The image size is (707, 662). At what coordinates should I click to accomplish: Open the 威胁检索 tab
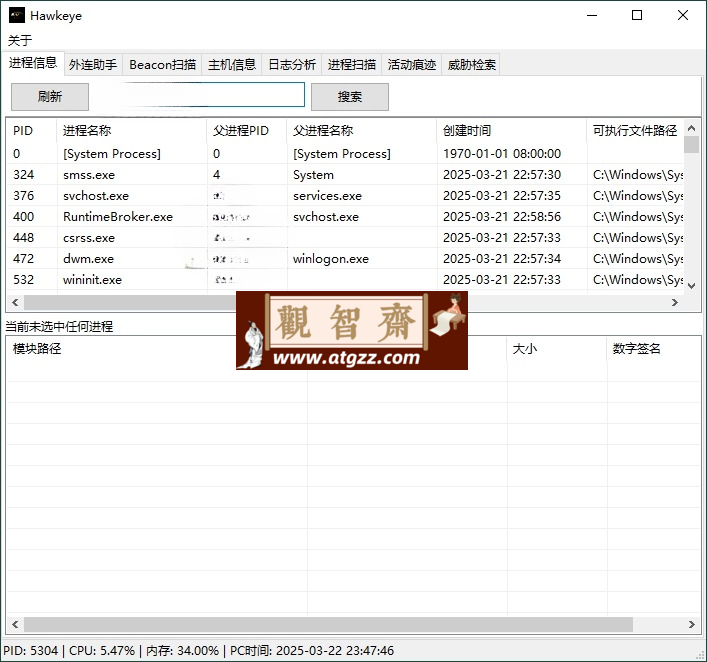(471, 64)
